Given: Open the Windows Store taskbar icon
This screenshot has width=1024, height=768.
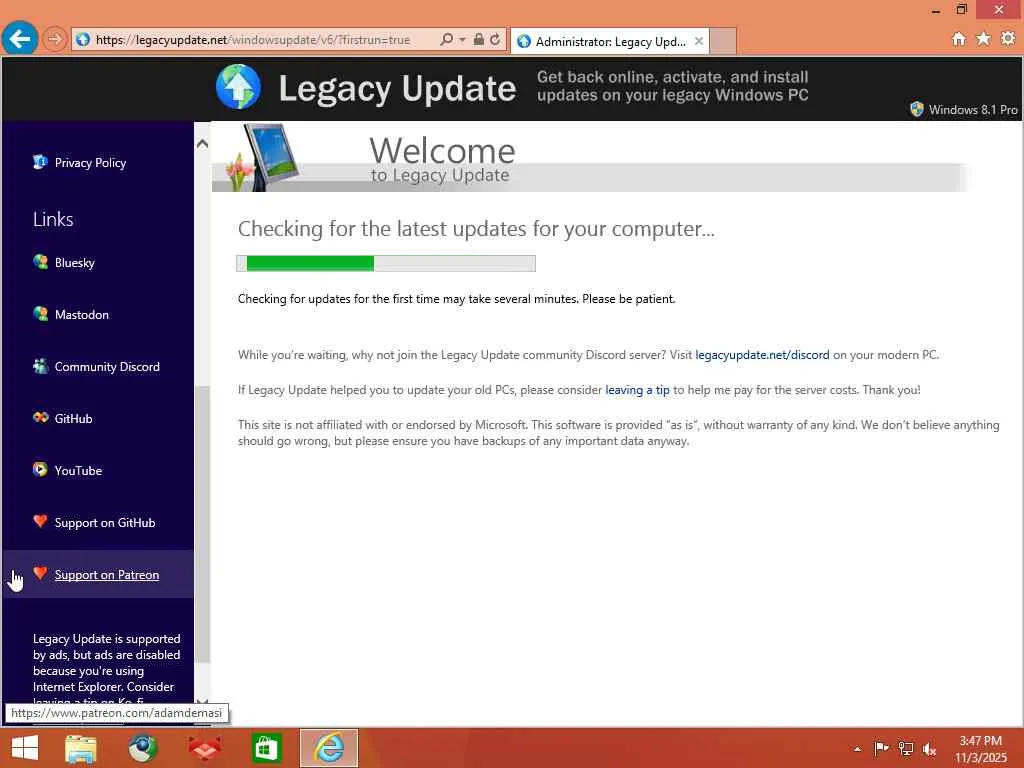Looking at the screenshot, I should tap(266, 749).
